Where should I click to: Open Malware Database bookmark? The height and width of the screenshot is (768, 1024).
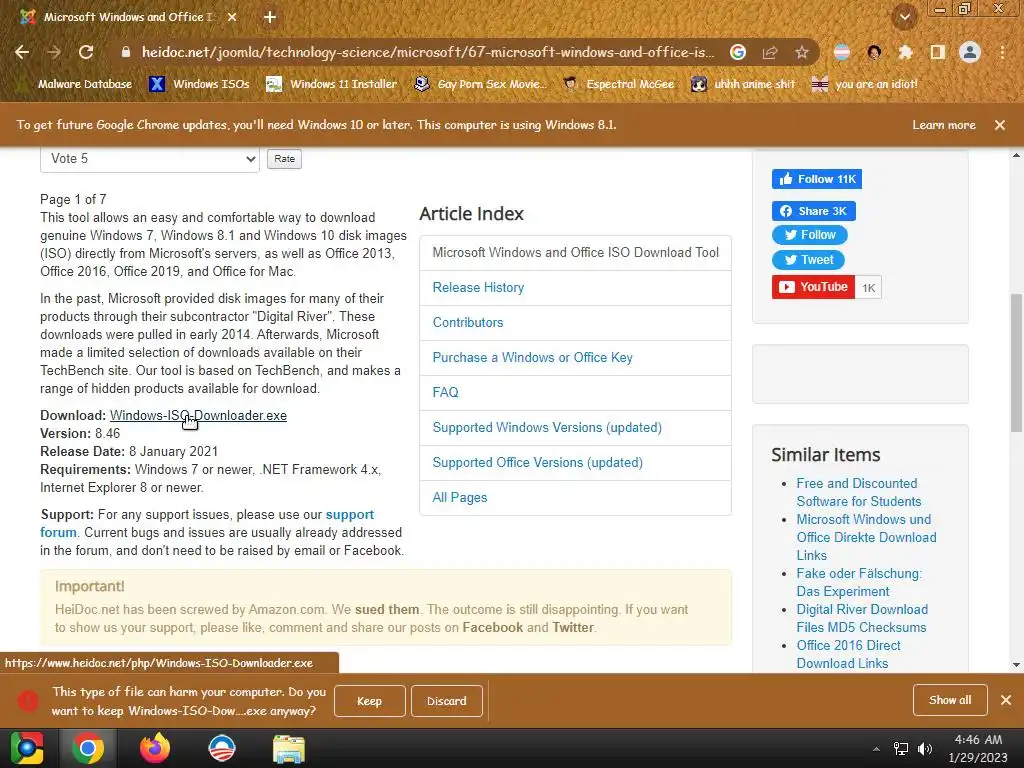point(76,84)
